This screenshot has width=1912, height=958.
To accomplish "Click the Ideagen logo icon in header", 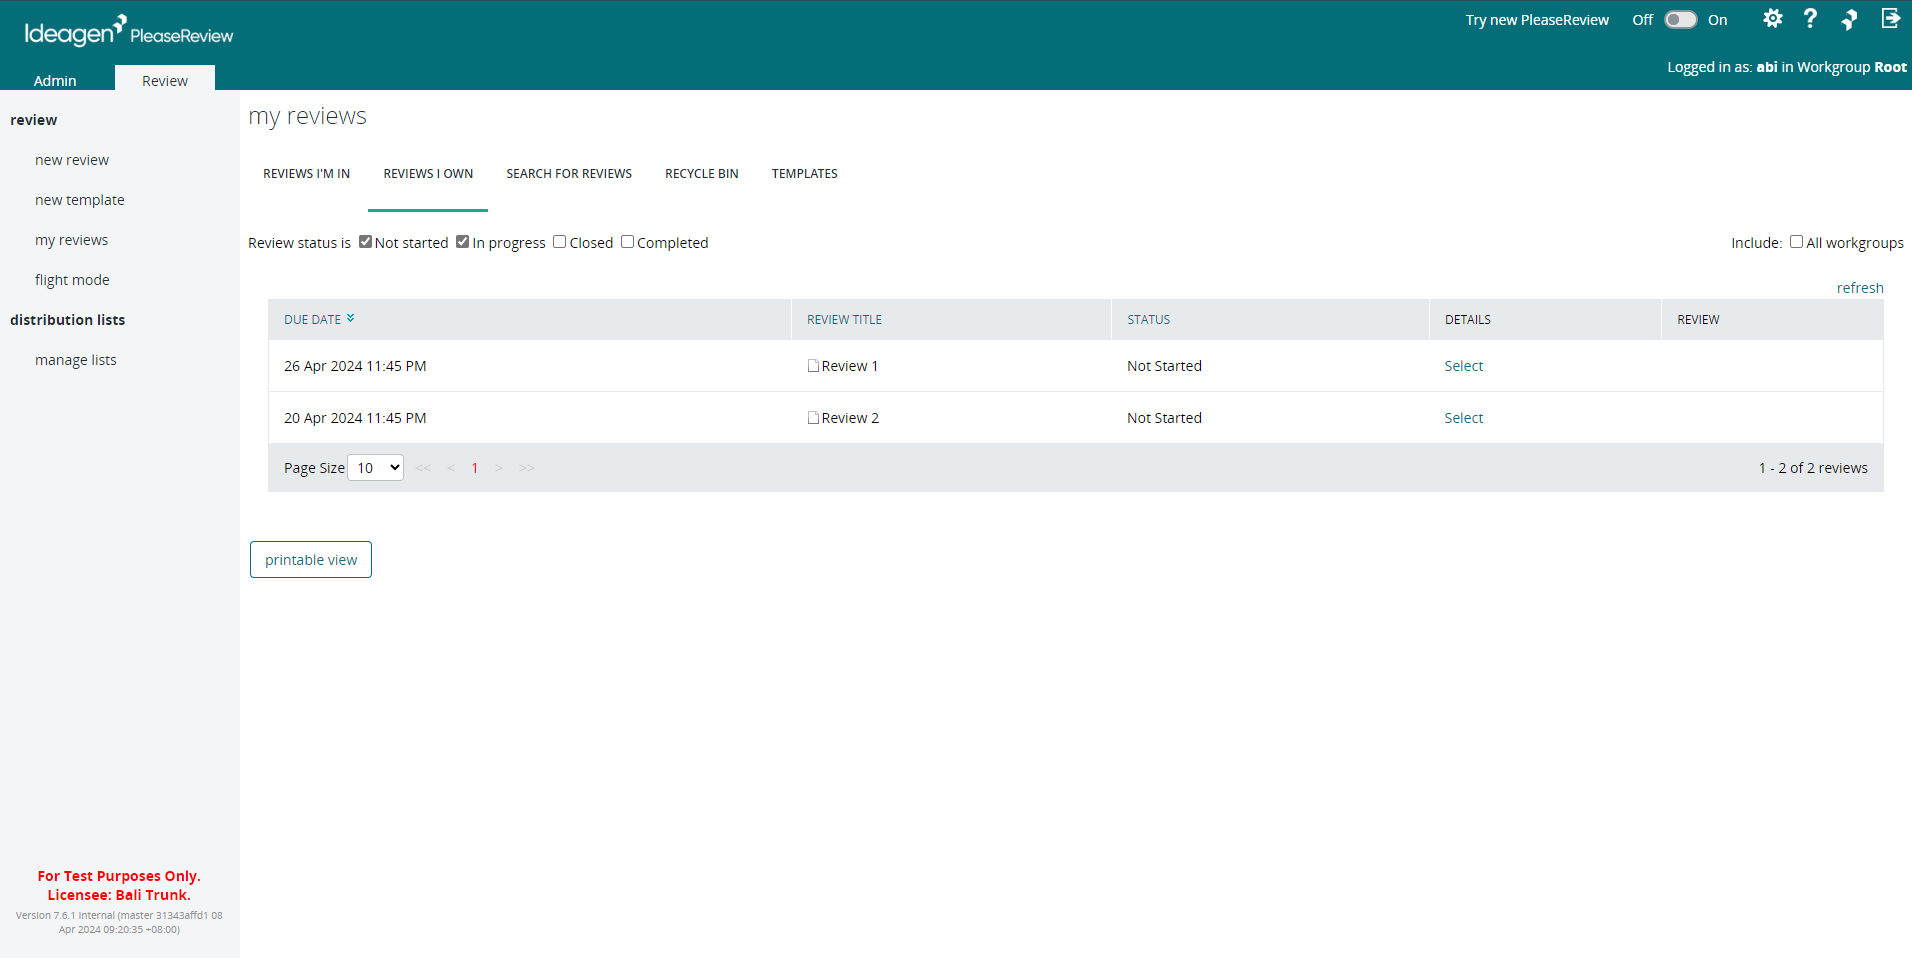I will pyautogui.click(x=1850, y=19).
